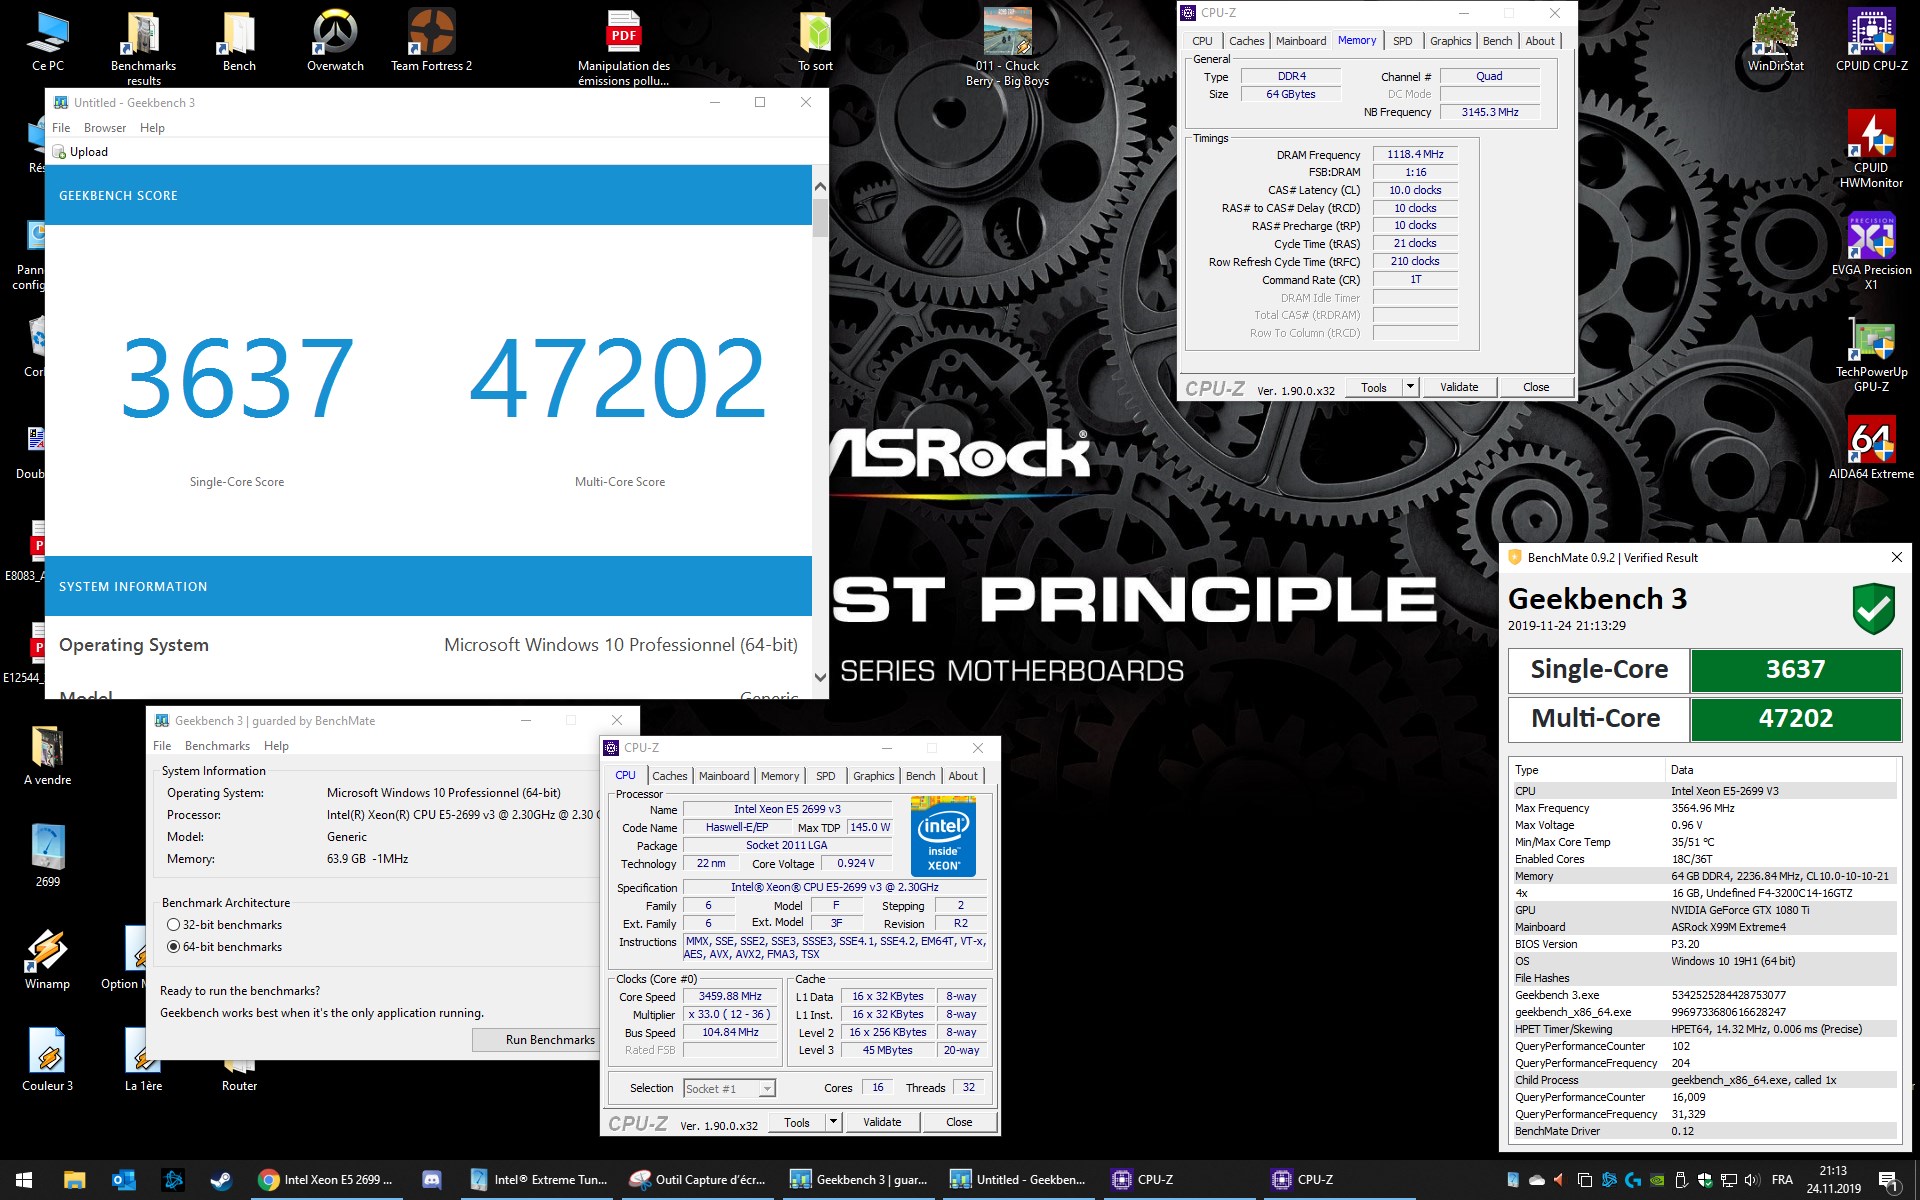The height and width of the screenshot is (1200, 1920).
Task: Open About tab in Memory CPU-Z window
Action: pyautogui.click(x=1540, y=41)
